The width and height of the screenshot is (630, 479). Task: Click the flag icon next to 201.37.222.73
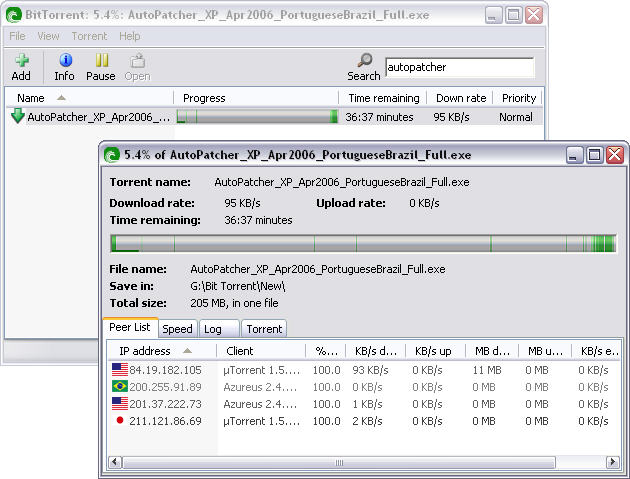120,403
